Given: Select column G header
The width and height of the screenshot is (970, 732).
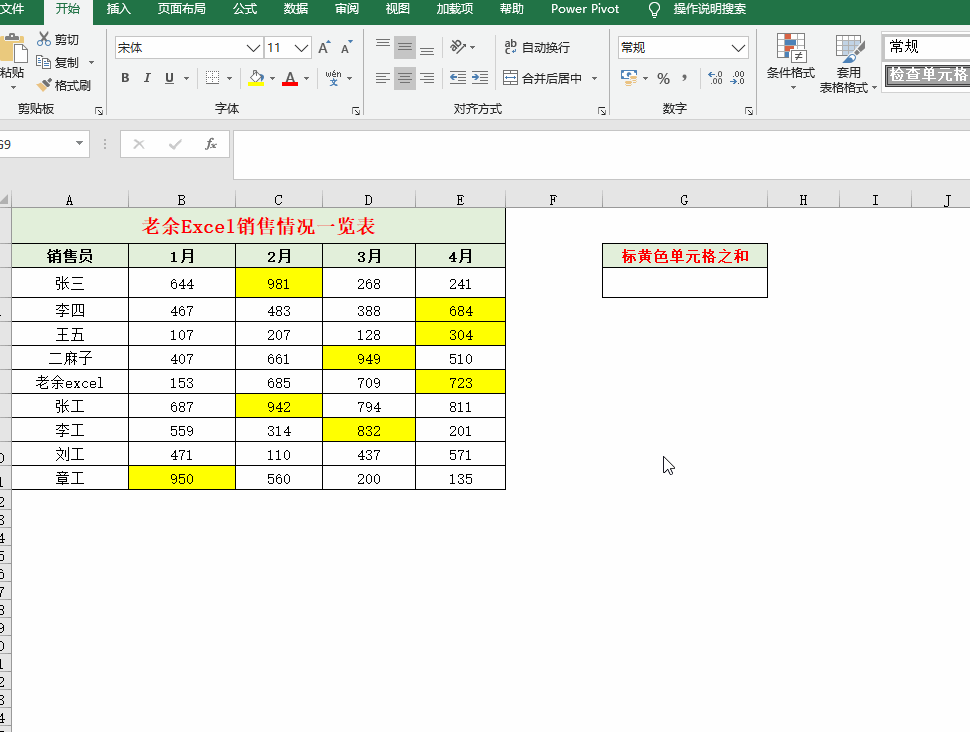Looking at the screenshot, I should [x=684, y=200].
